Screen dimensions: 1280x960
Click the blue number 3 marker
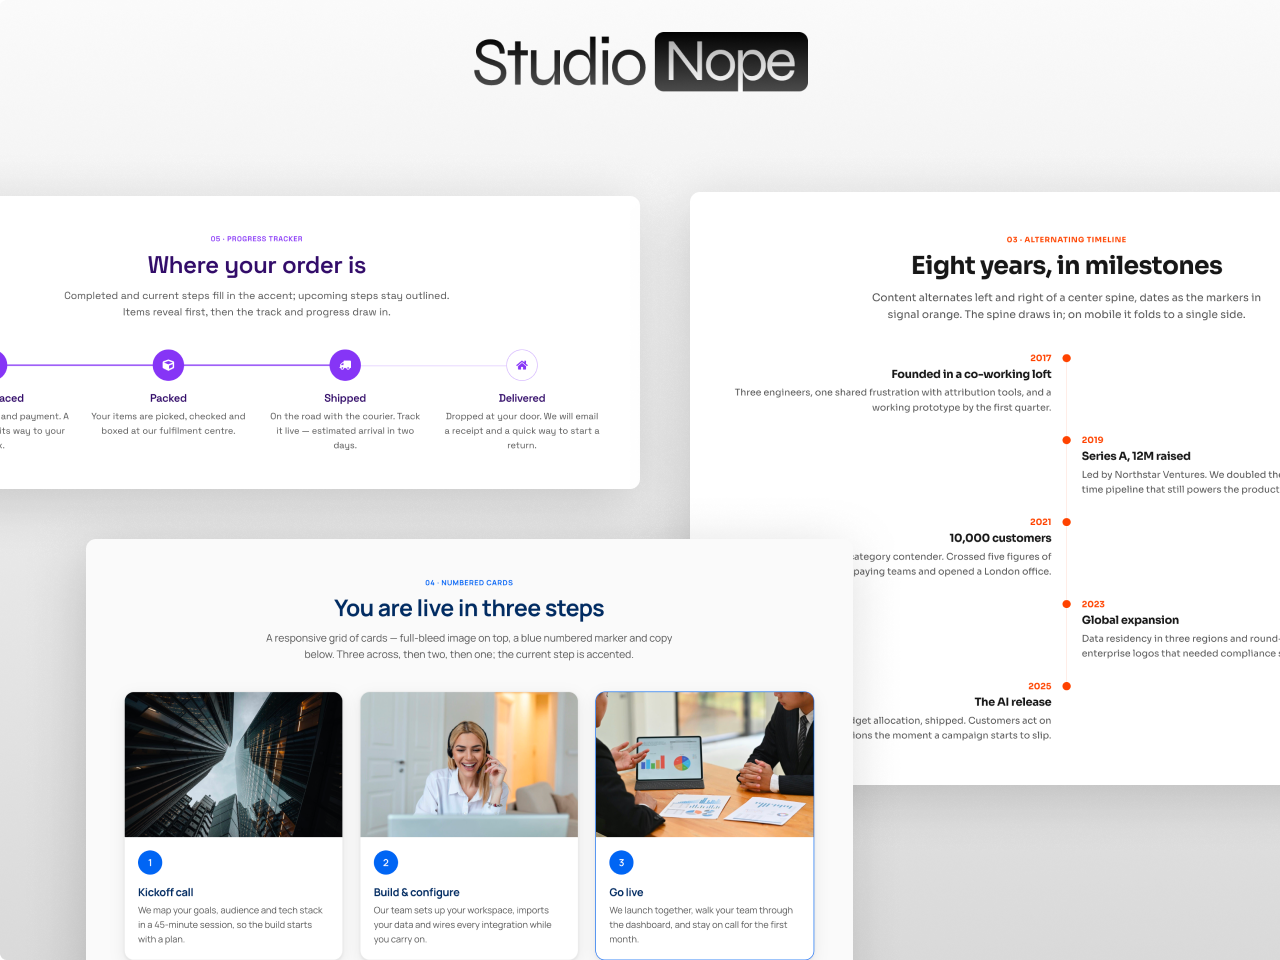pyautogui.click(x=621, y=862)
